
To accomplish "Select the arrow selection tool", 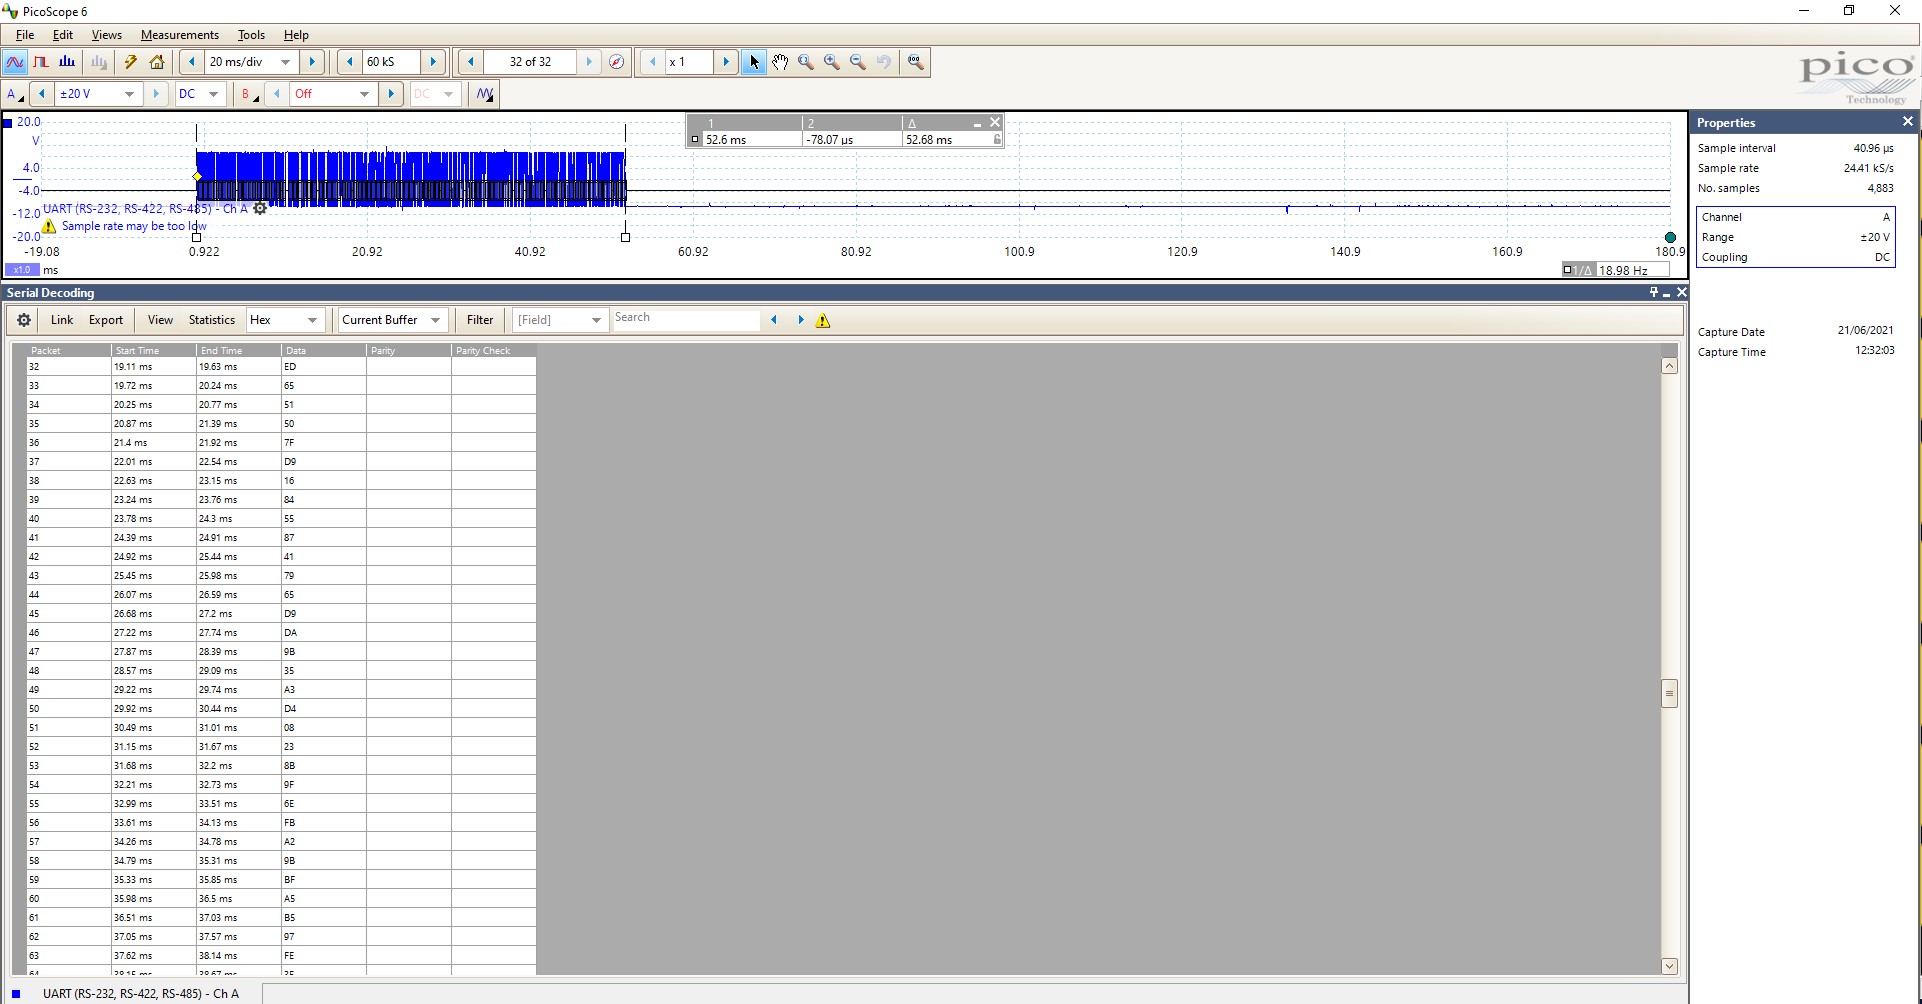I will coord(754,62).
